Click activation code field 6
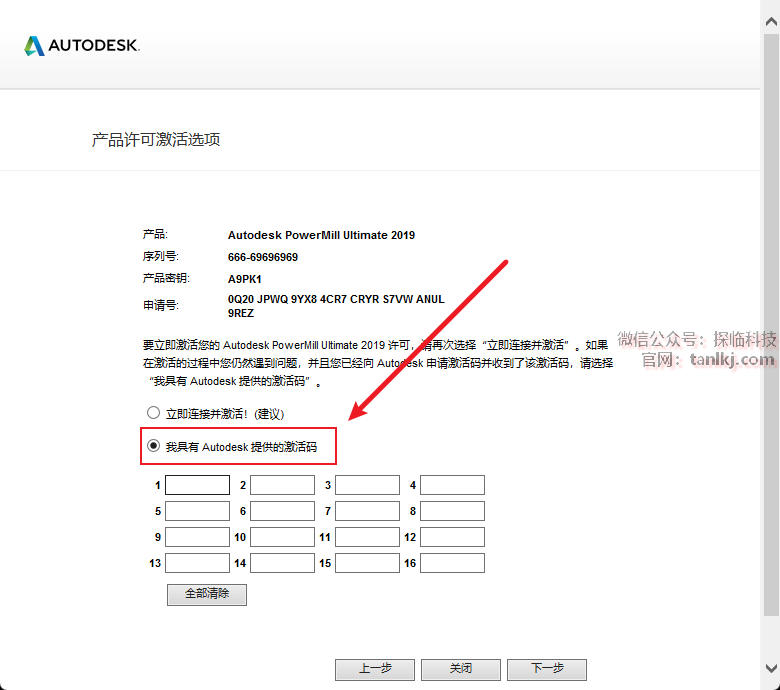 [283, 511]
